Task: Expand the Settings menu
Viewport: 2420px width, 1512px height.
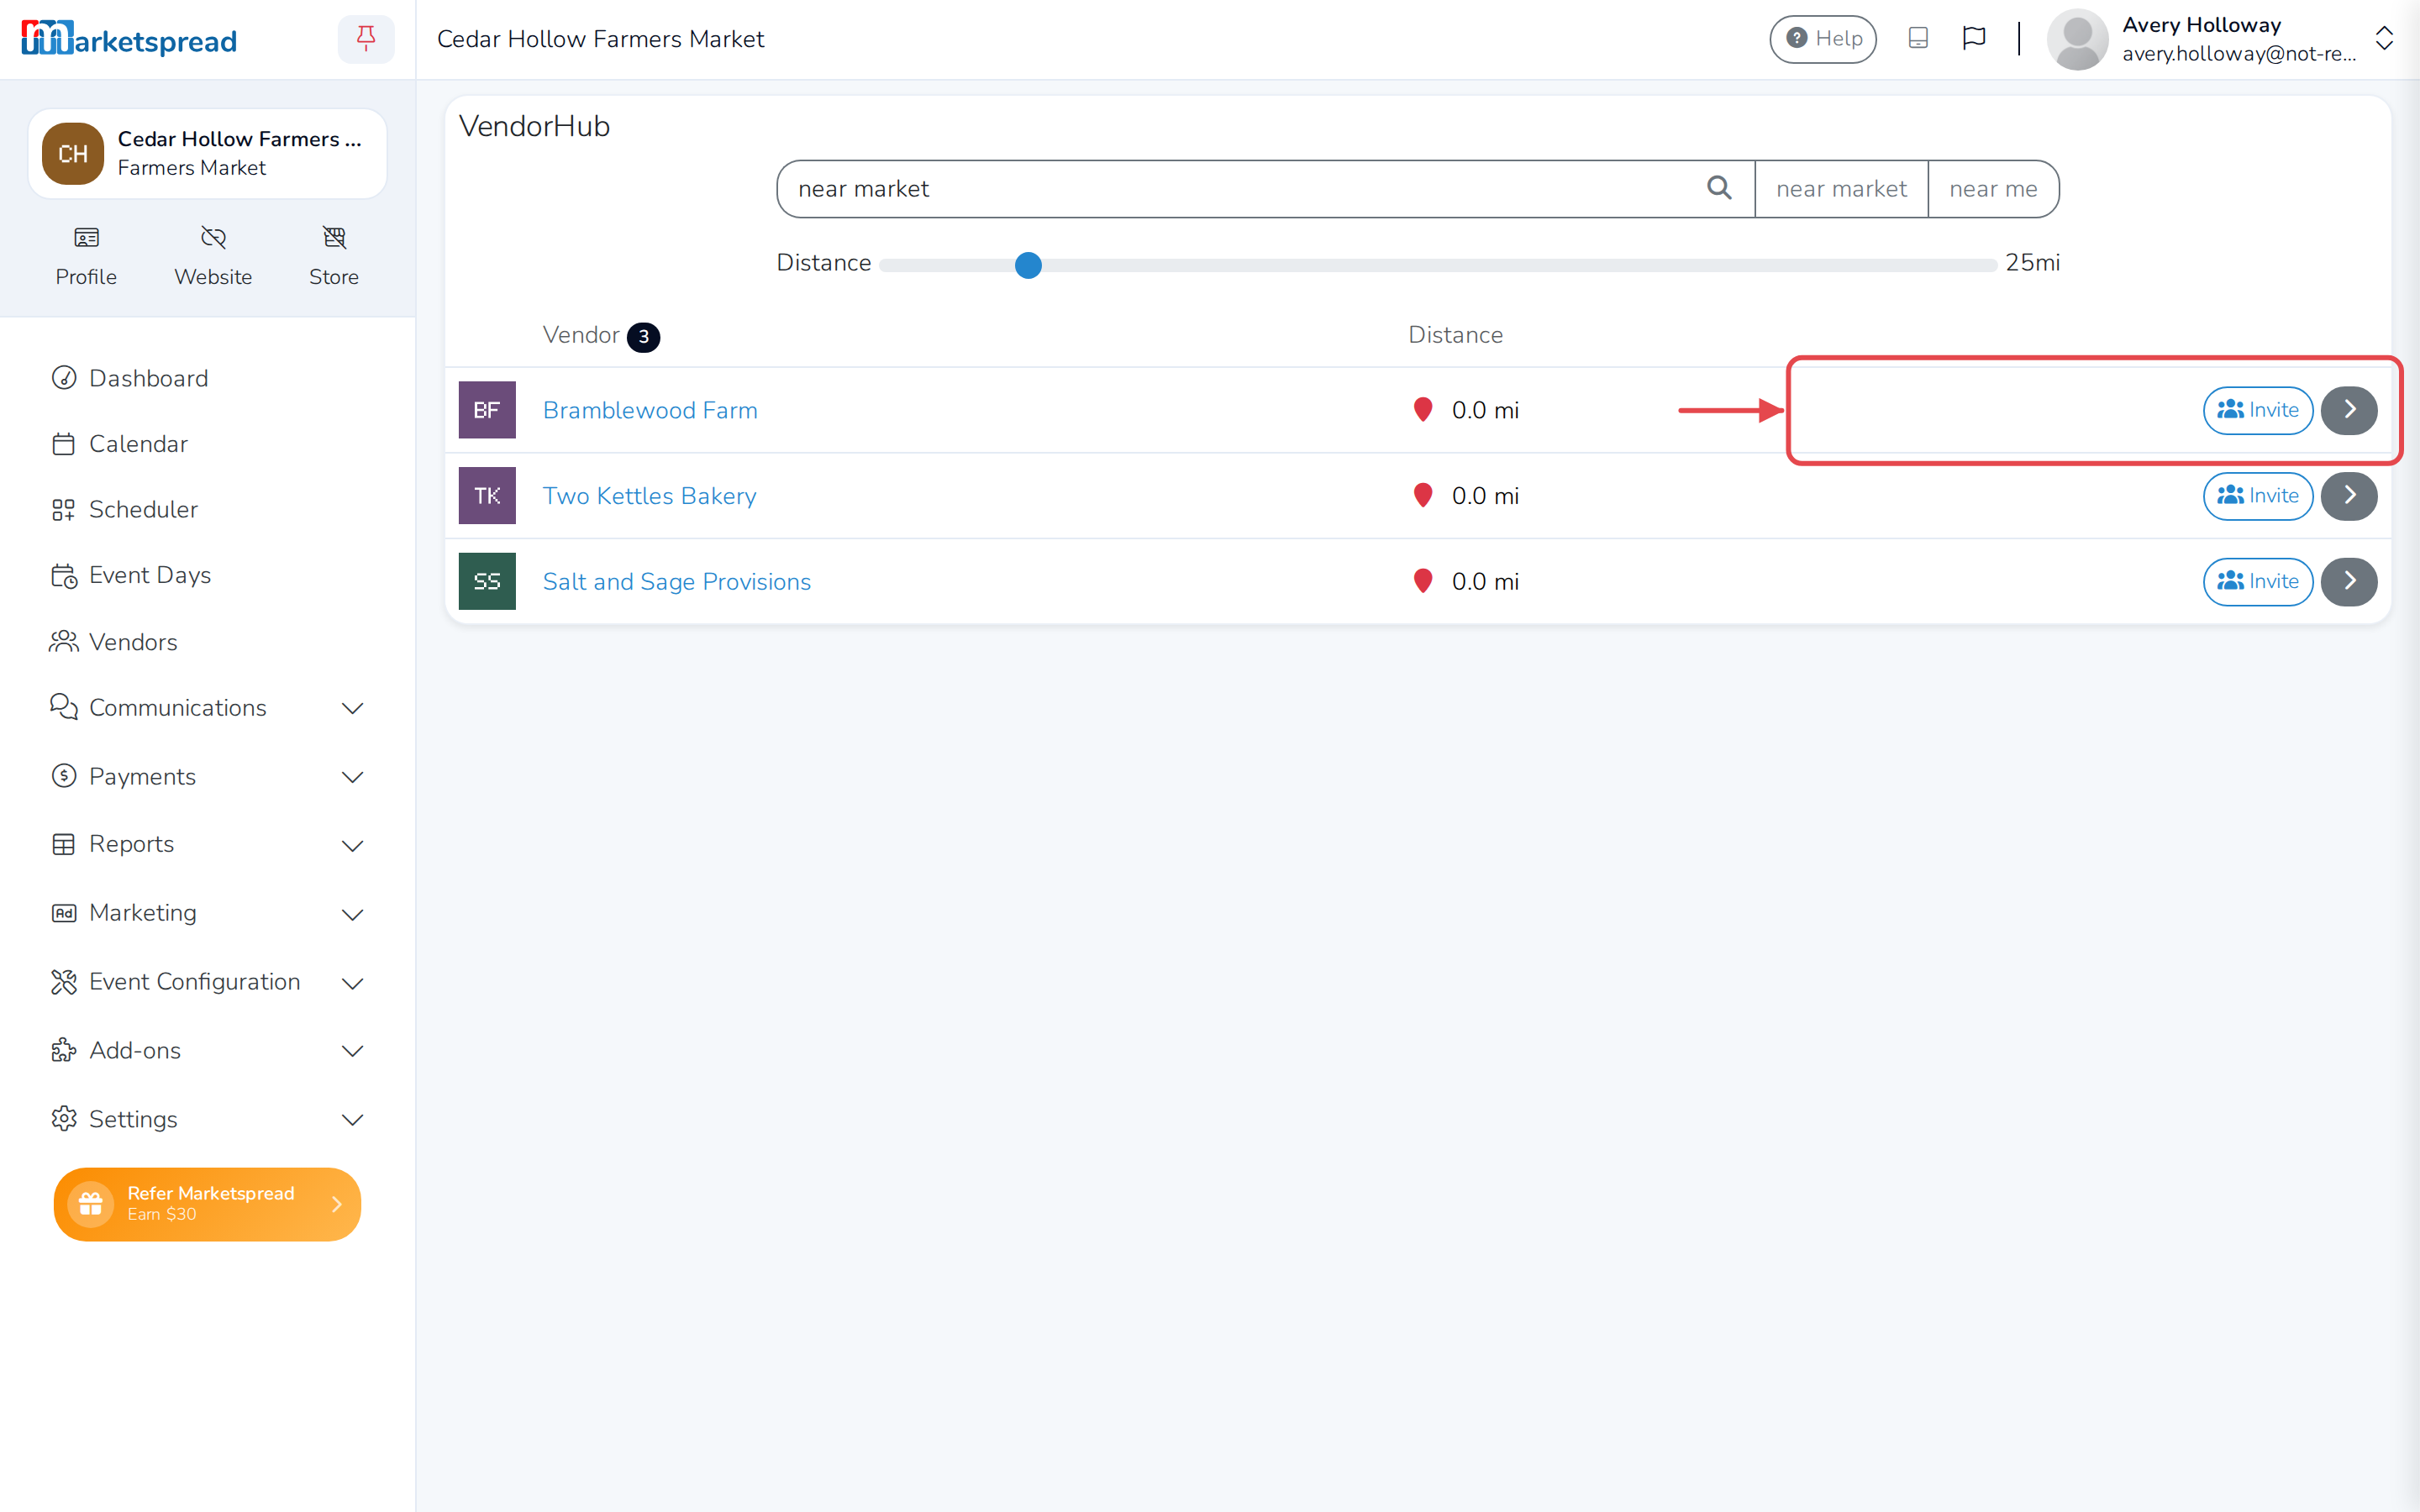Action: [x=207, y=1119]
